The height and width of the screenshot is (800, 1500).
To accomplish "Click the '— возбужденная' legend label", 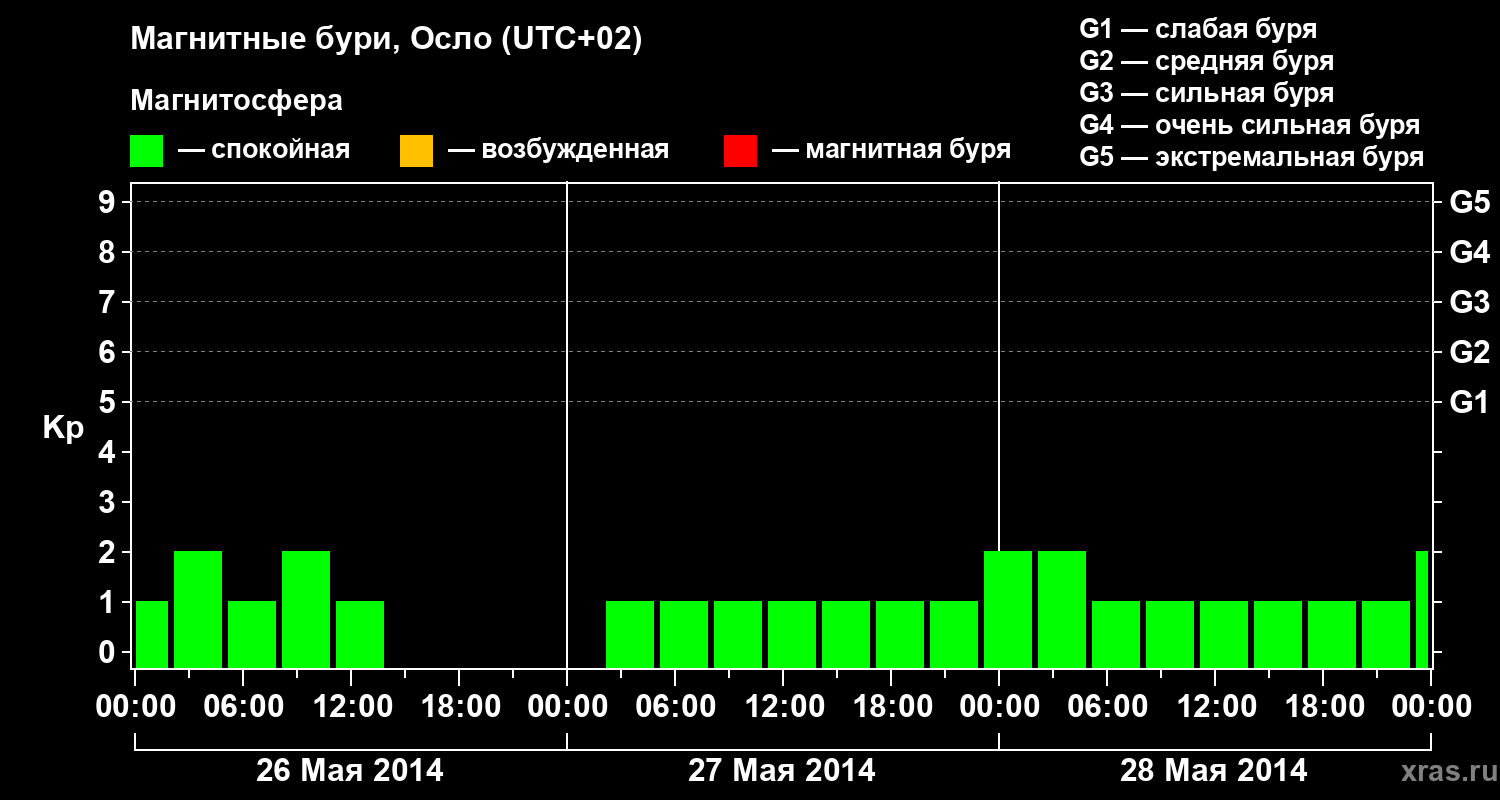I will pos(558,151).
